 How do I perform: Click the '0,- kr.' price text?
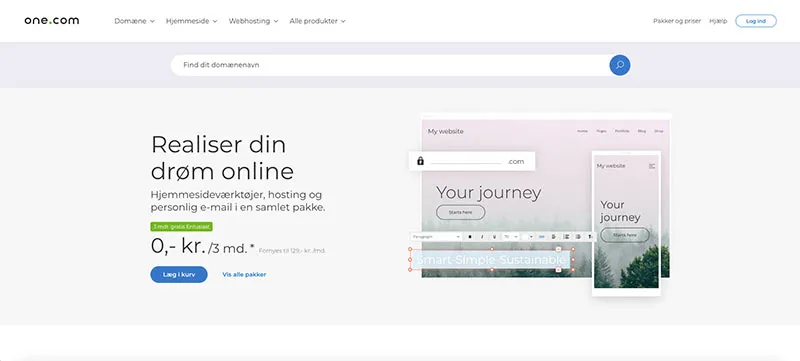click(x=178, y=246)
